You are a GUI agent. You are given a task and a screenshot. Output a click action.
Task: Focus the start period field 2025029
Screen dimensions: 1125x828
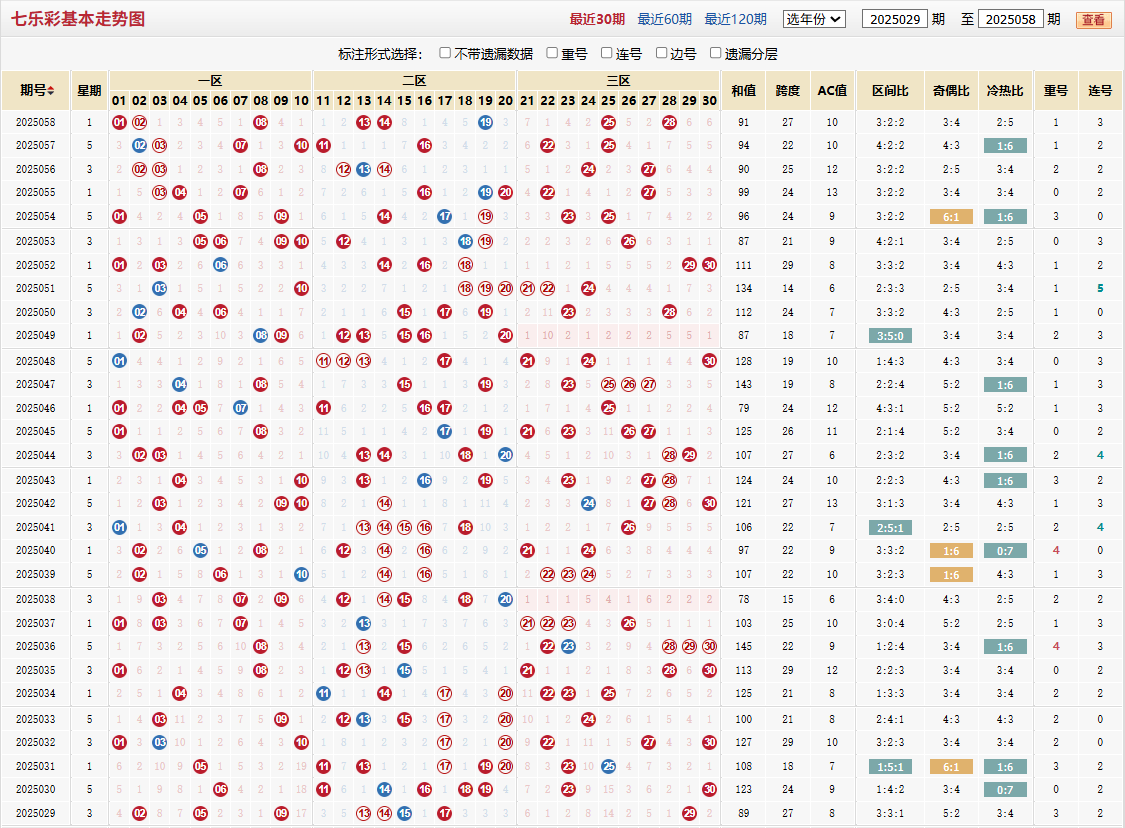pos(895,19)
